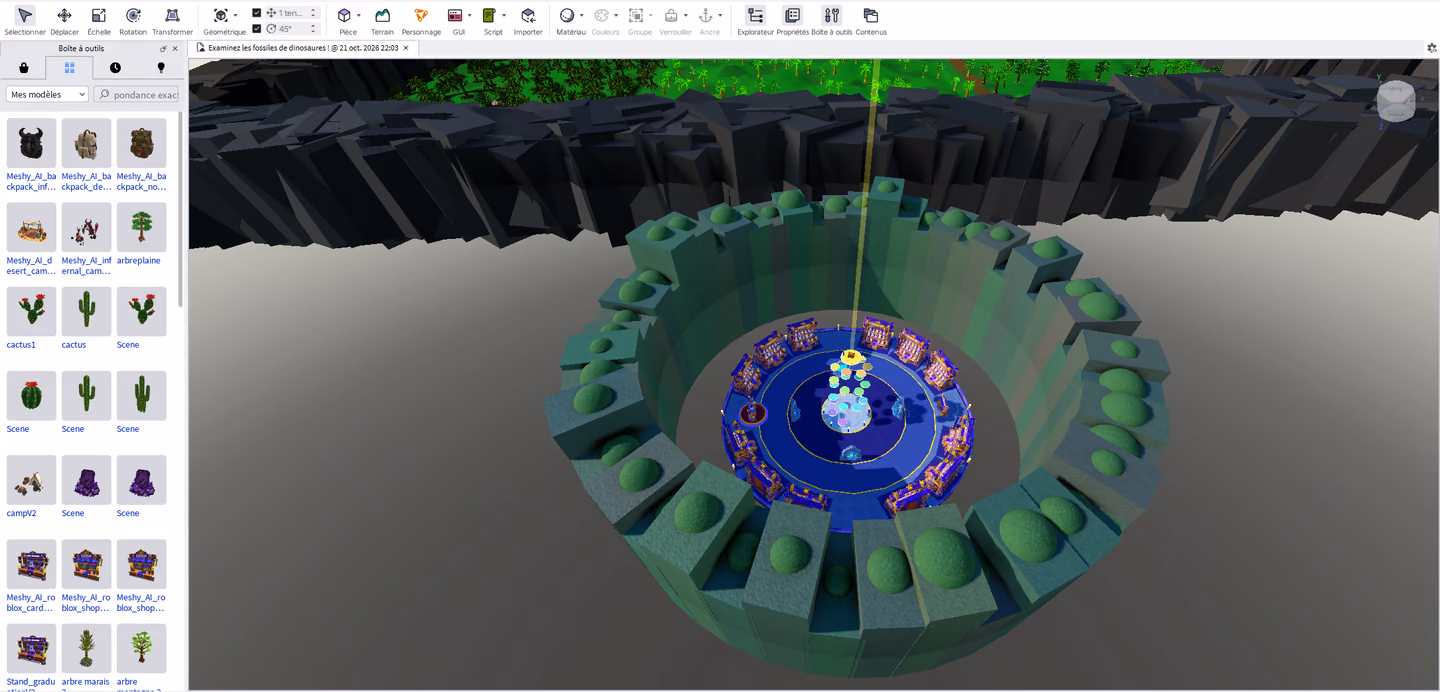The image size is (1440, 692).
Task: Click the toolbox search field
Action: tap(136, 94)
